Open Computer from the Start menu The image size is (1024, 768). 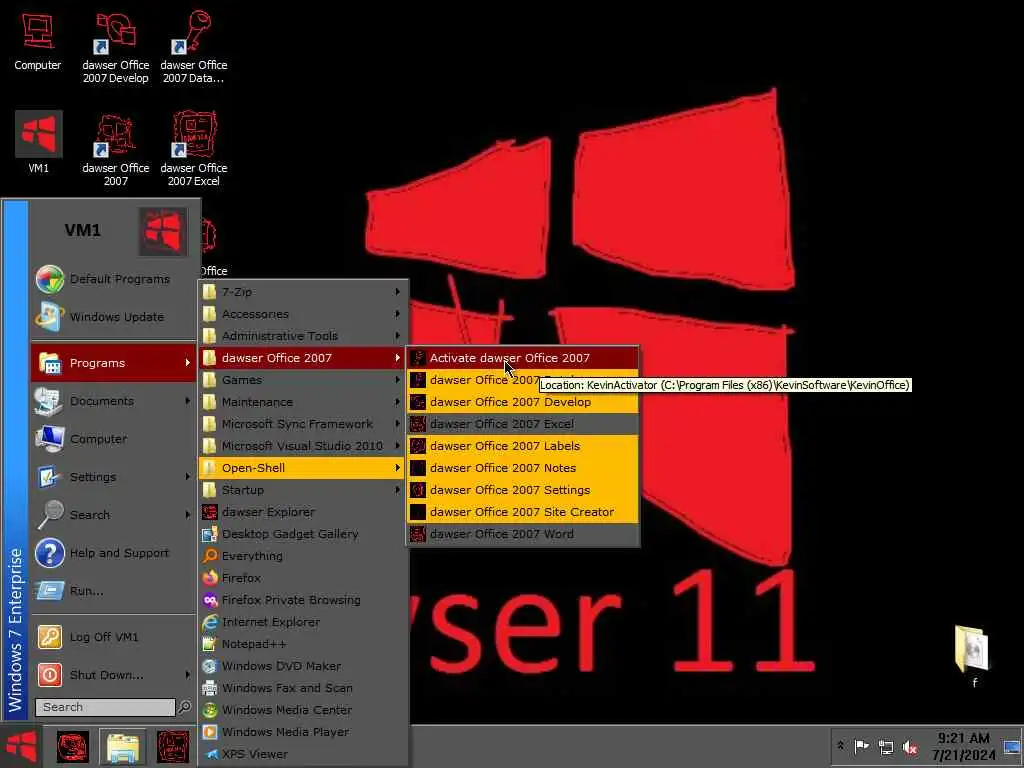tap(113, 439)
